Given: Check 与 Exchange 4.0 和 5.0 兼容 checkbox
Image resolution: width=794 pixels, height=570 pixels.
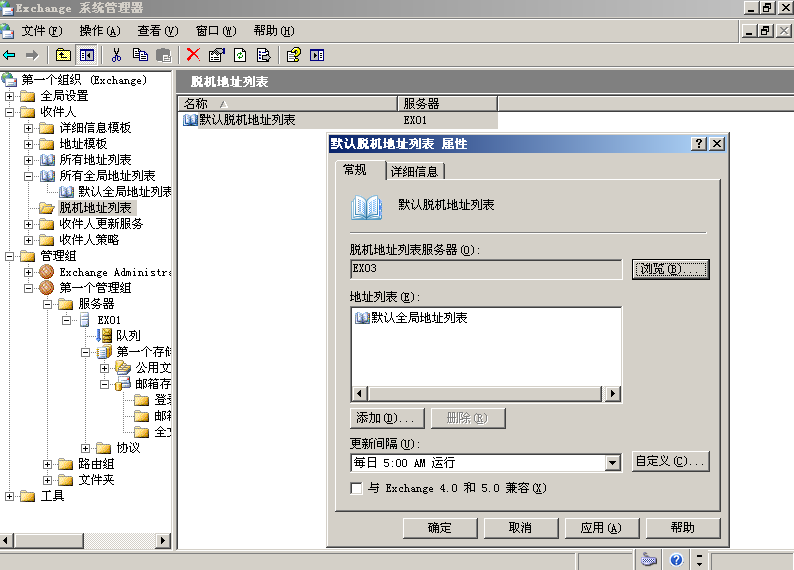Looking at the screenshot, I should pos(356,488).
